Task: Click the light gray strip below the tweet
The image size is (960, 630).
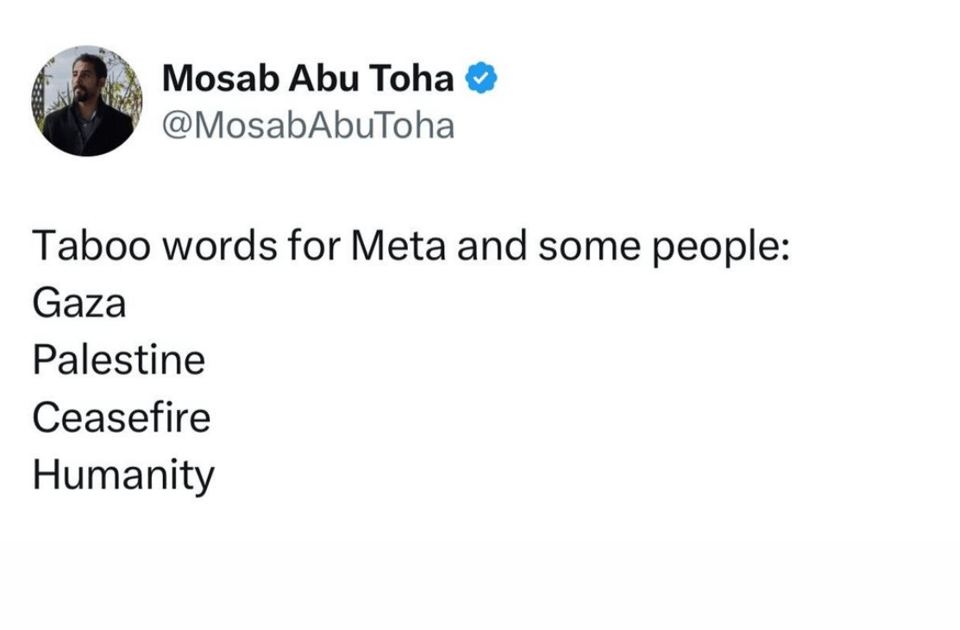Action: pos(480,590)
